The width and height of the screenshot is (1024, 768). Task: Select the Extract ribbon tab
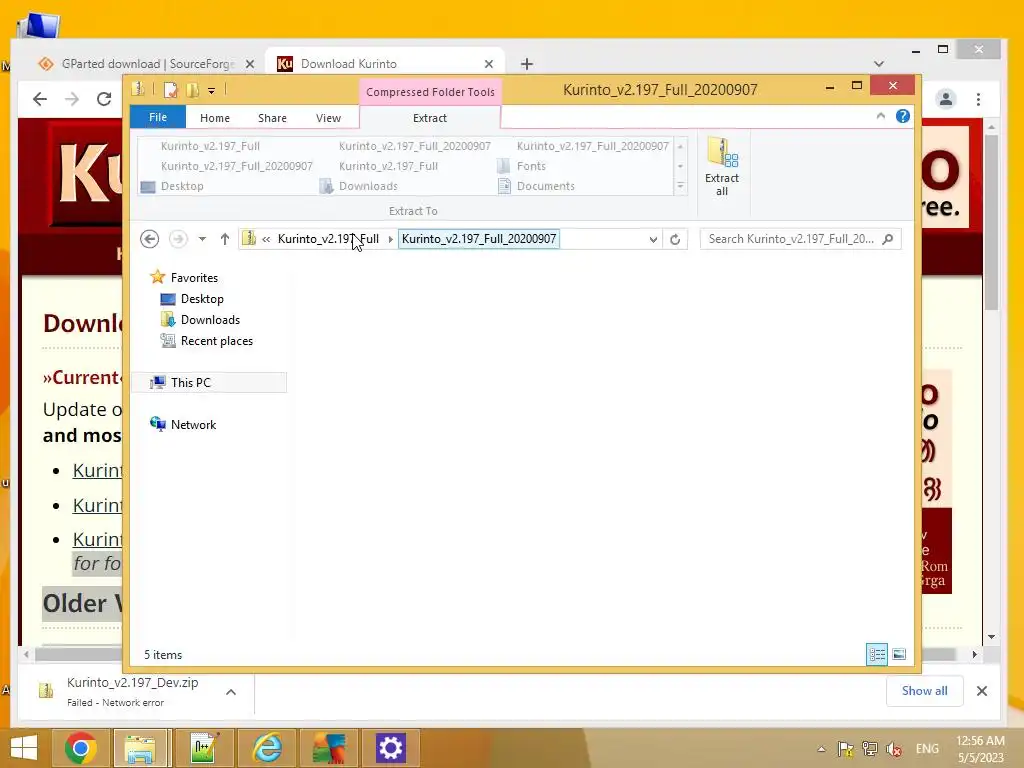pos(430,118)
